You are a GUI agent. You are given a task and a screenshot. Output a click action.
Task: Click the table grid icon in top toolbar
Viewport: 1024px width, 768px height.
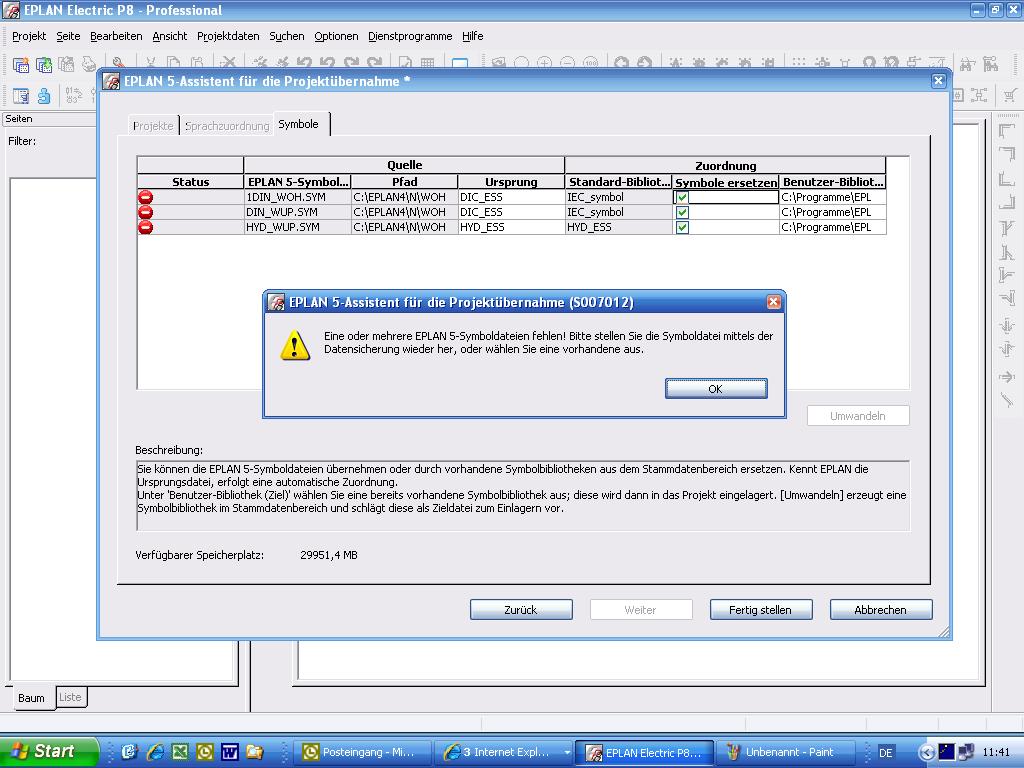tap(427, 63)
